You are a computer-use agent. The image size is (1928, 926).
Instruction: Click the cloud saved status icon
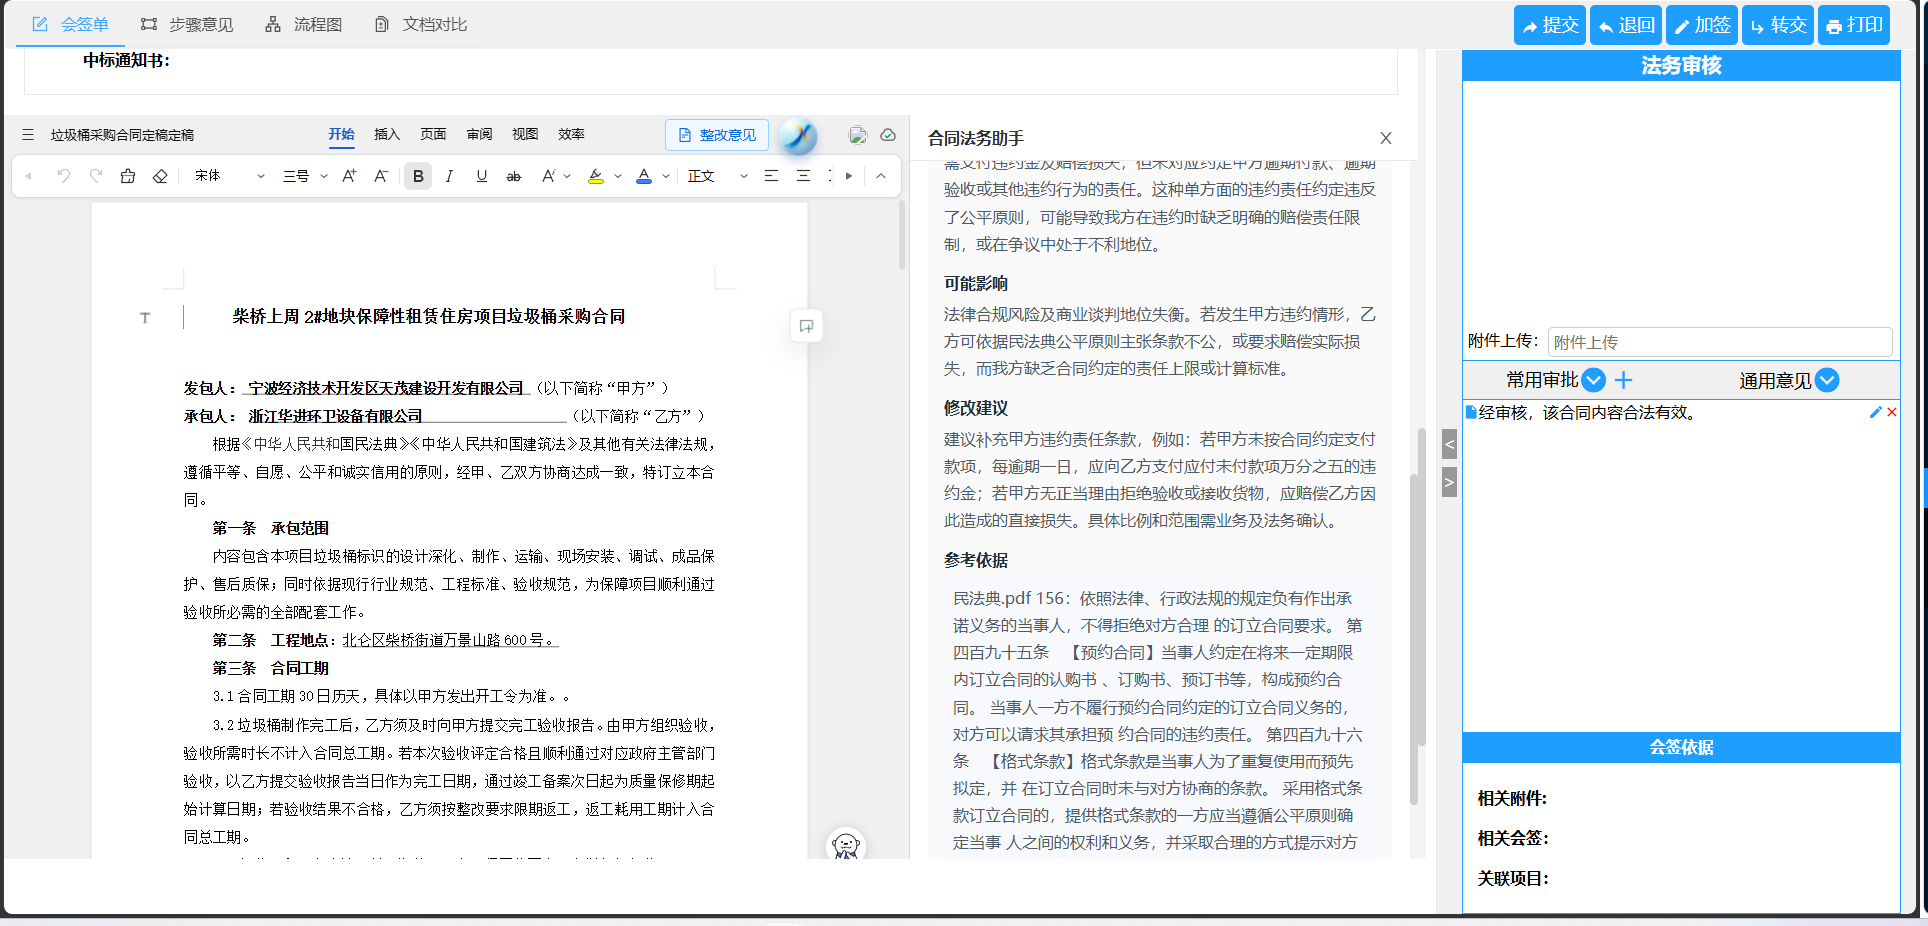click(888, 135)
